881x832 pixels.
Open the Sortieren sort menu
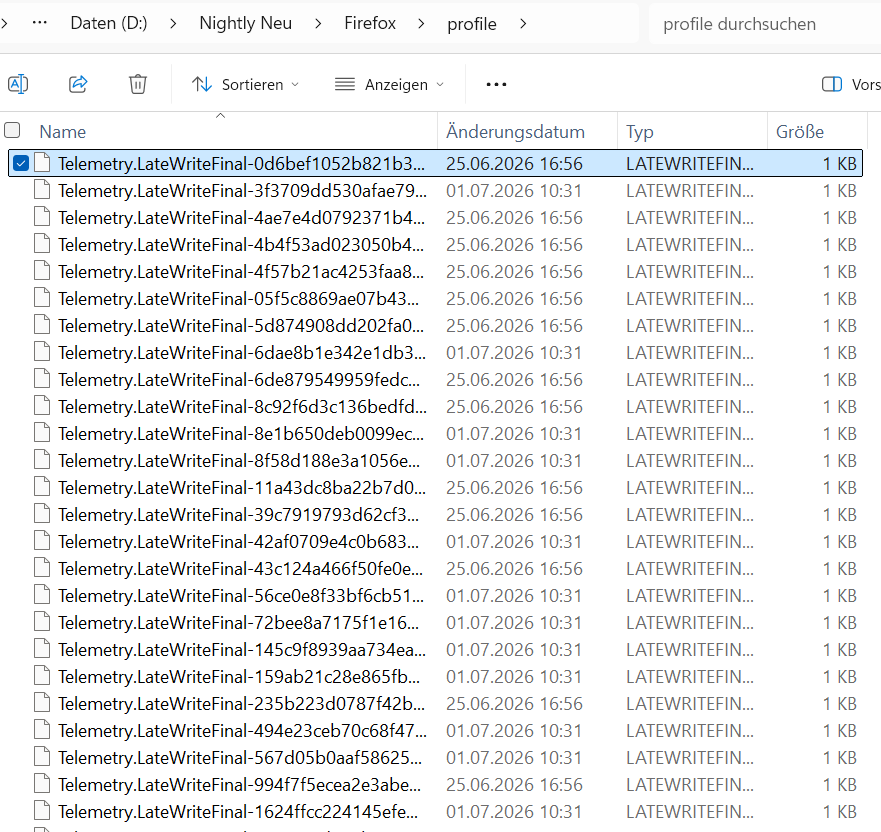pyautogui.click(x=246, y=85)
